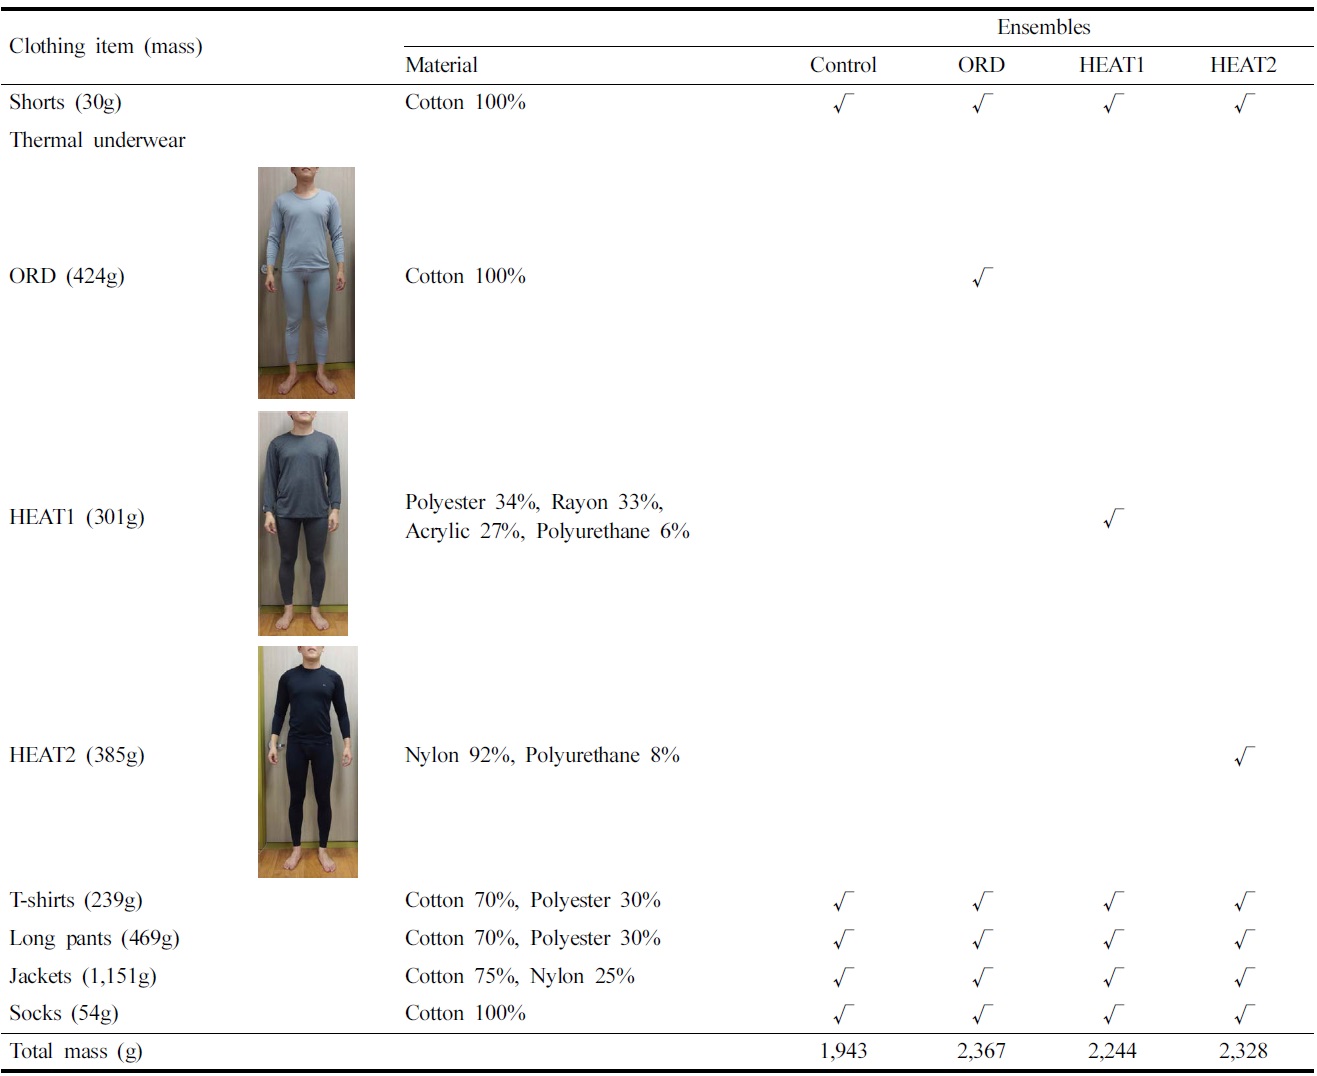
Task: Click the T-shirts row checkmark under HEAT1
Action: 1112,901
